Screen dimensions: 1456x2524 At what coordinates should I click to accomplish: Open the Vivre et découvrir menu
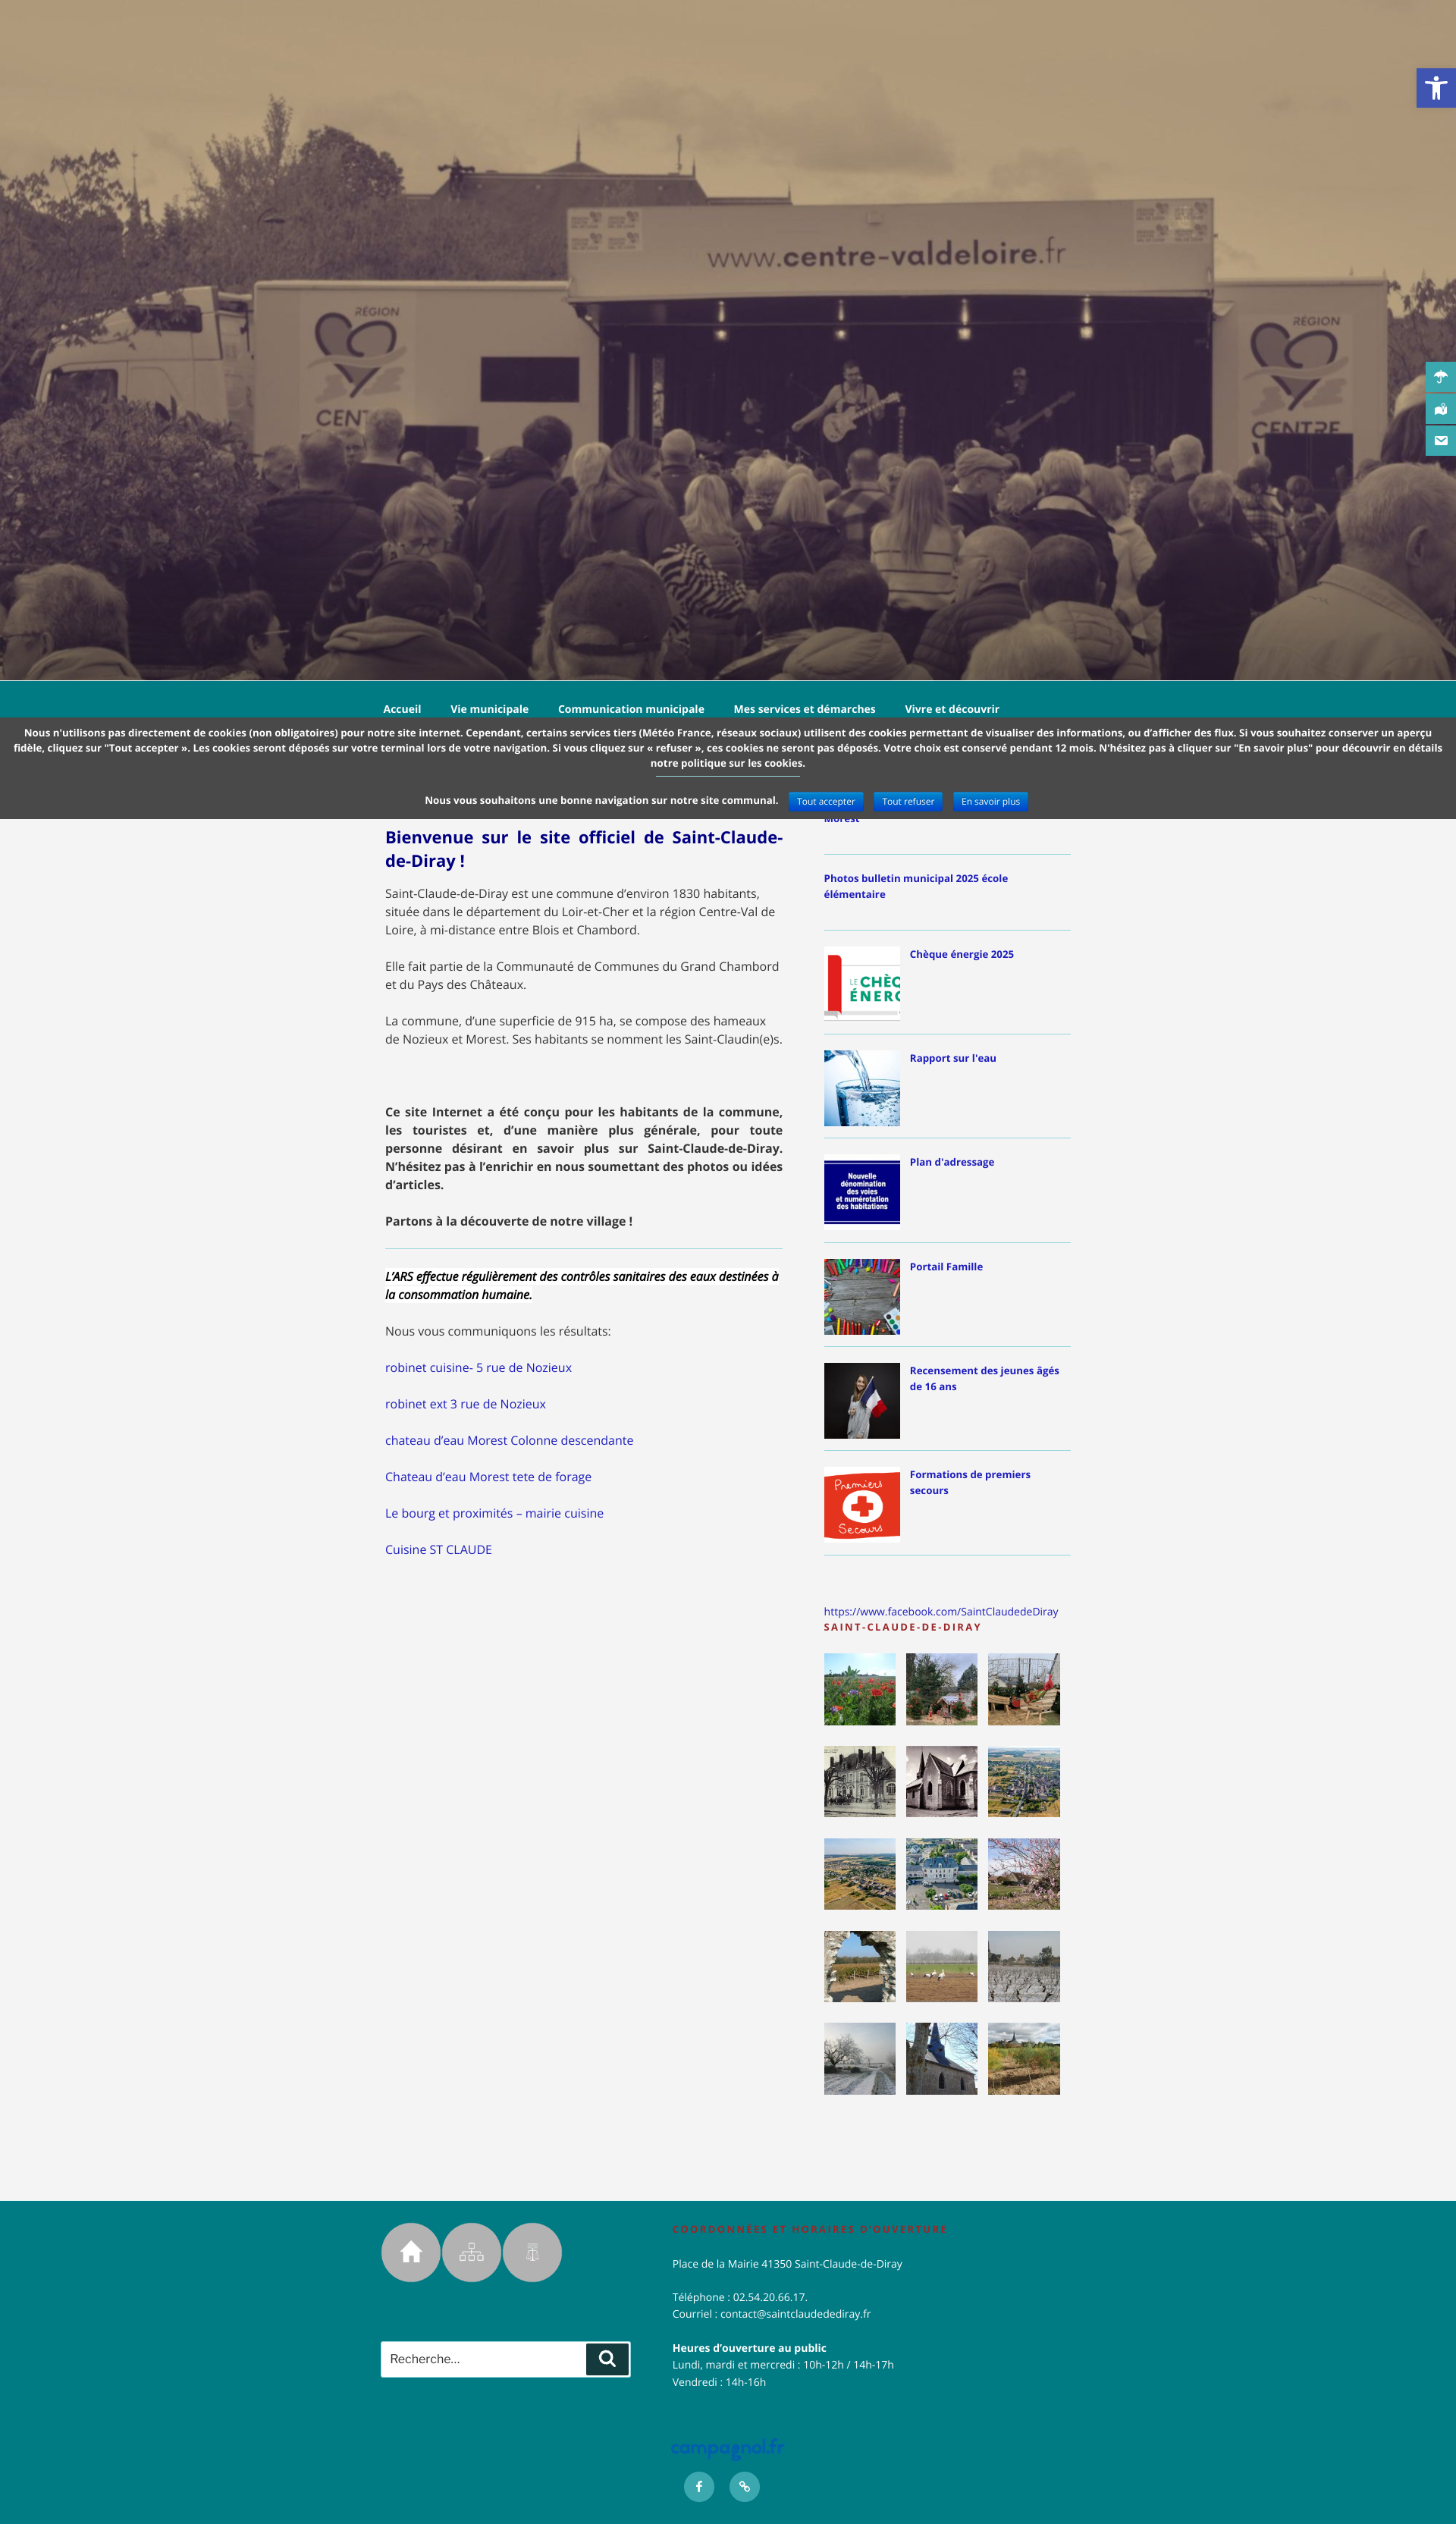[x=952, y=709]
